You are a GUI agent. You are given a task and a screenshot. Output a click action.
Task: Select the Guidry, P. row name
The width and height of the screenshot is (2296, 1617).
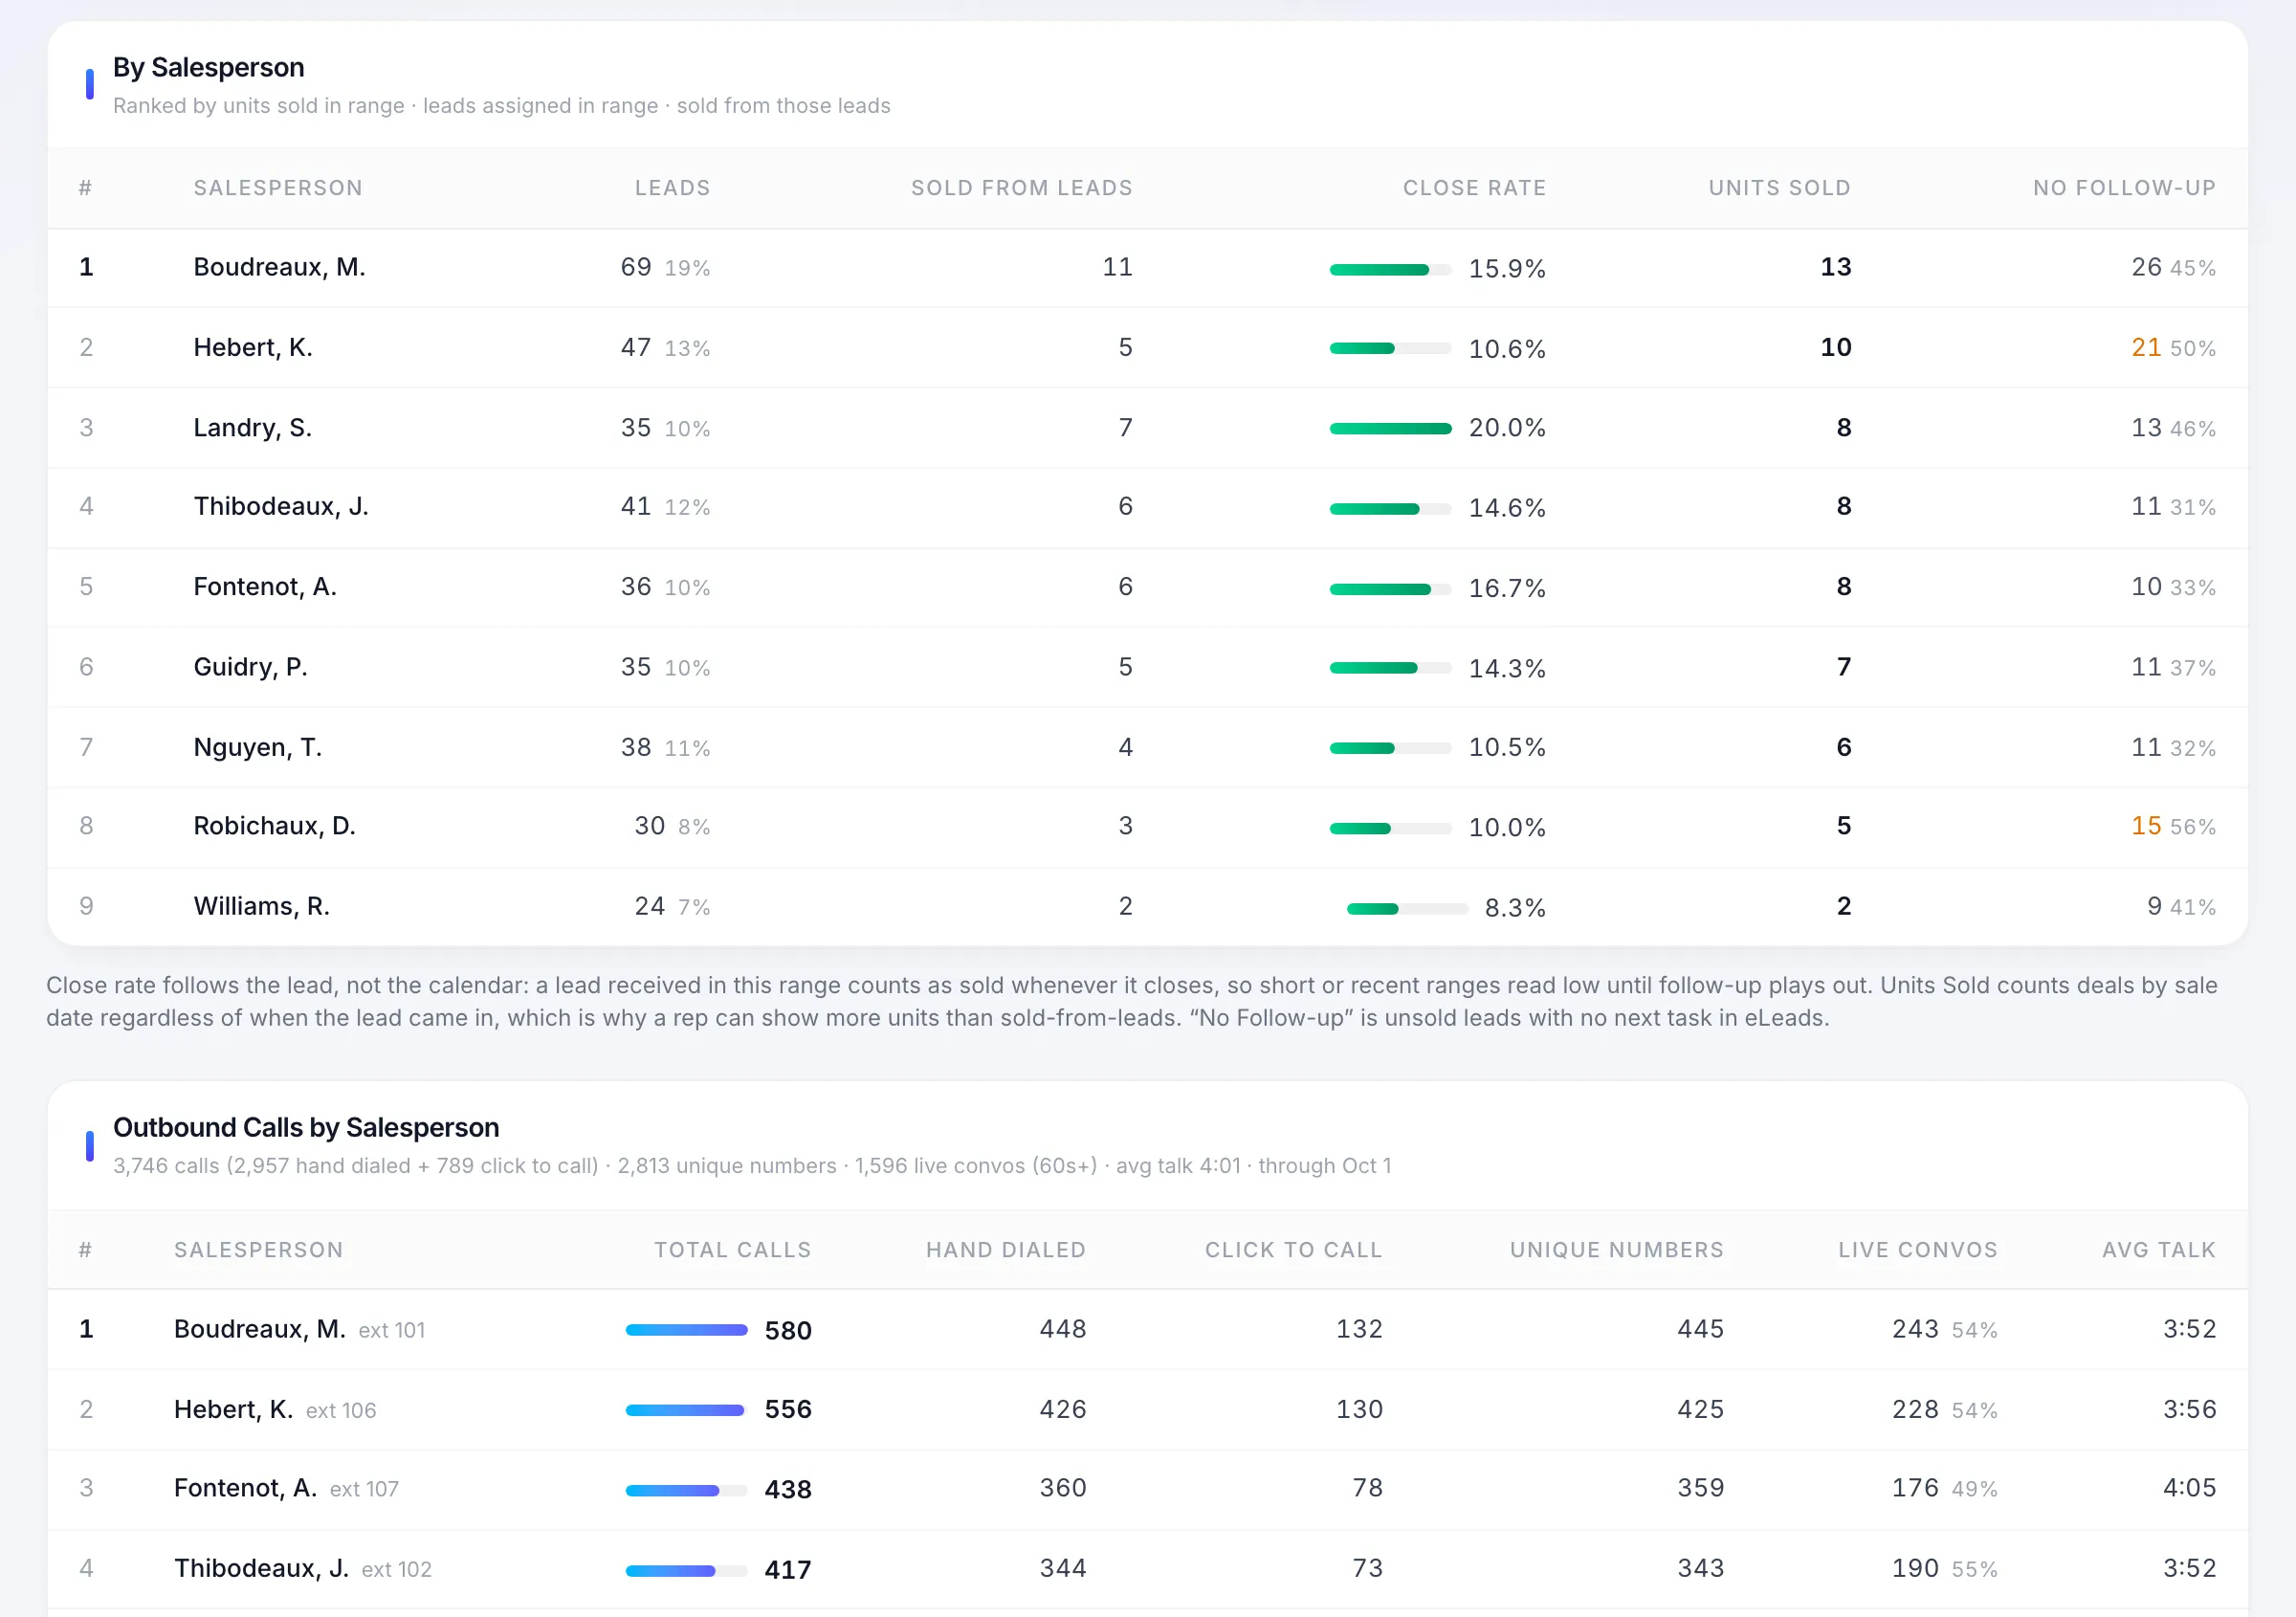pyautogui.click(x=250, y=667)
